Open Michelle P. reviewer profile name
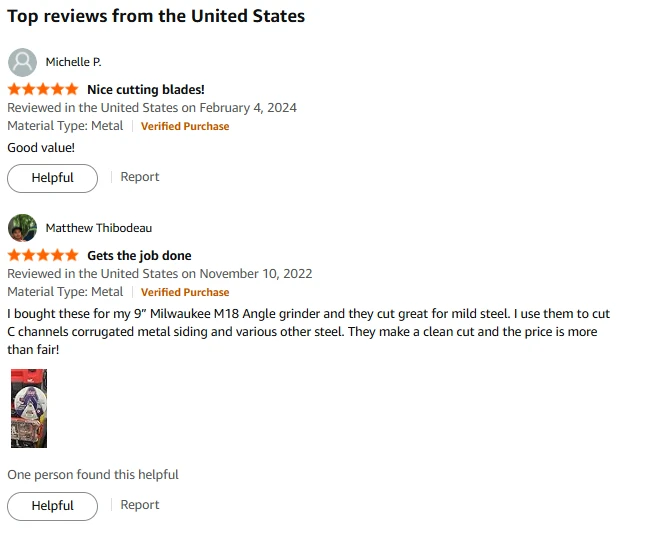 point(73,62)
